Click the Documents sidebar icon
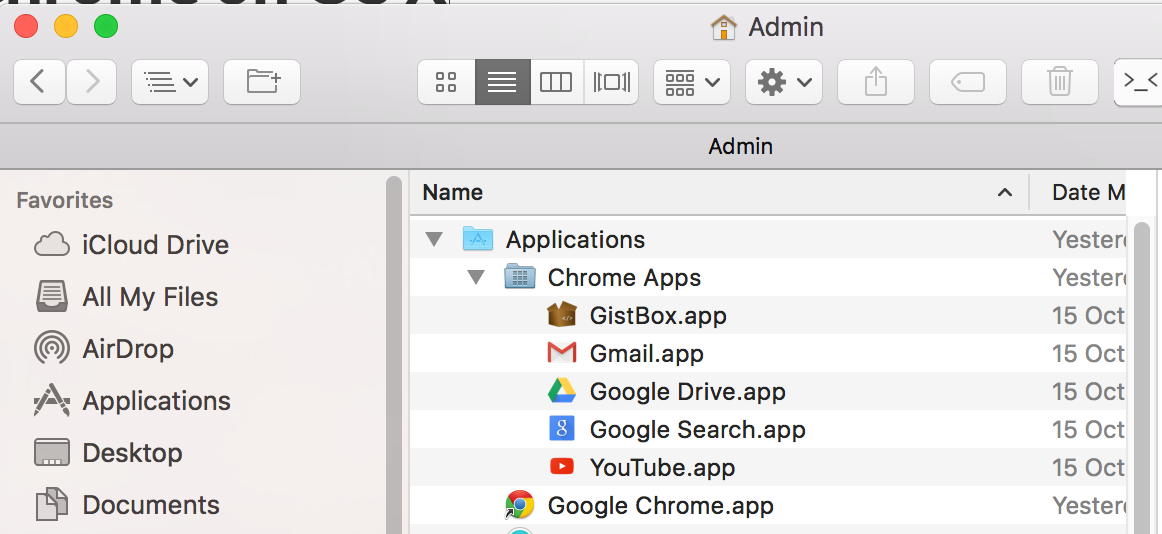This screenshot has width=1162, height=534. (52, 504)
